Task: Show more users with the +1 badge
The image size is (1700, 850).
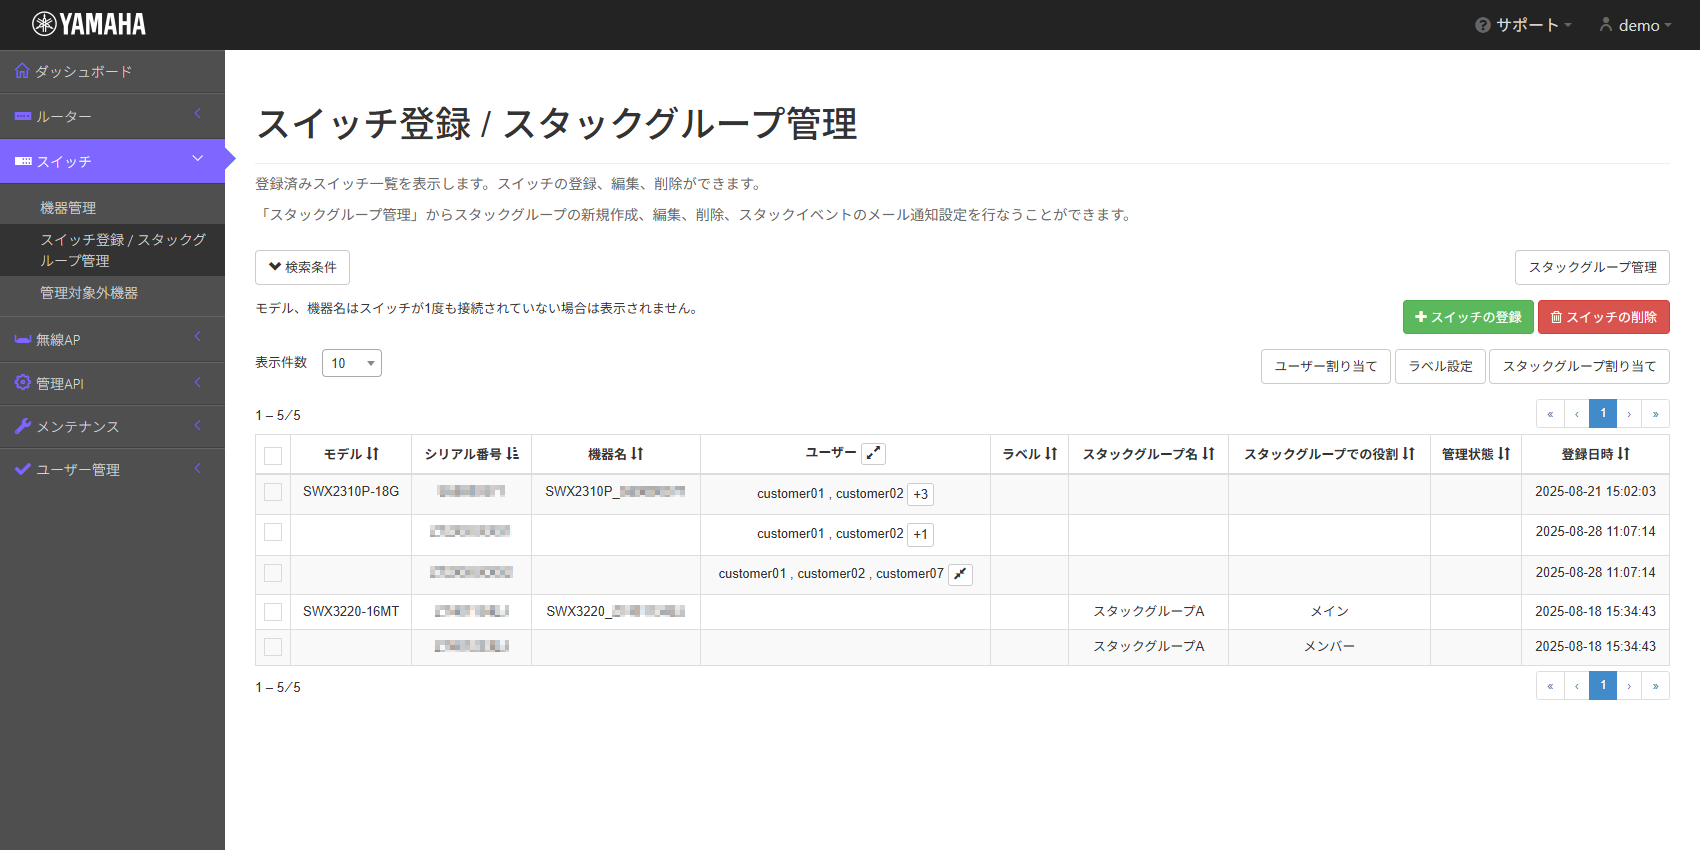Action: (x=921, y=534)
